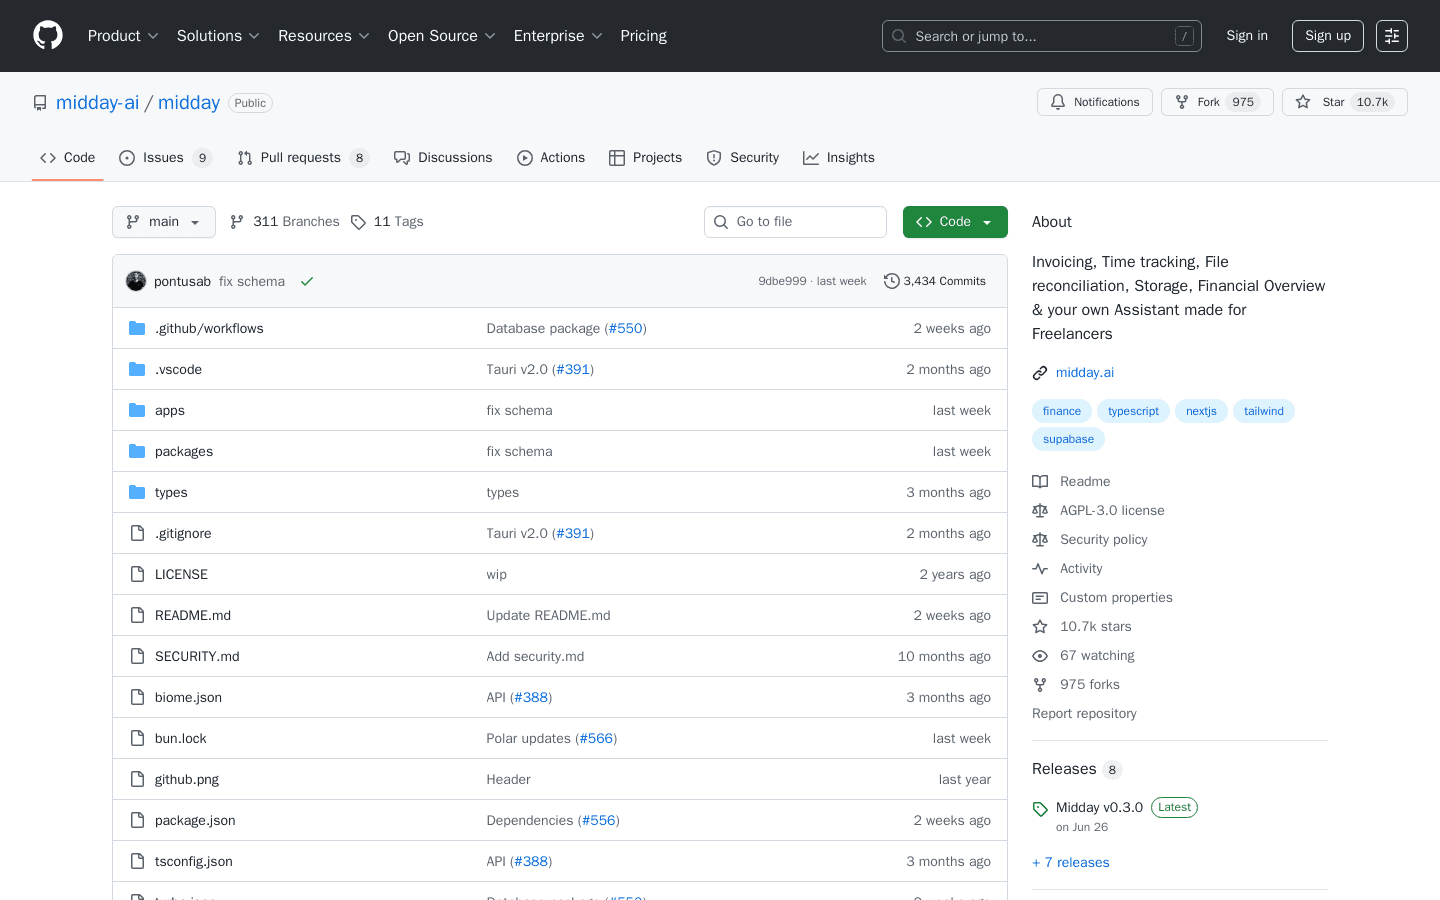Click the folder icon next to packages

coord(137,451)
